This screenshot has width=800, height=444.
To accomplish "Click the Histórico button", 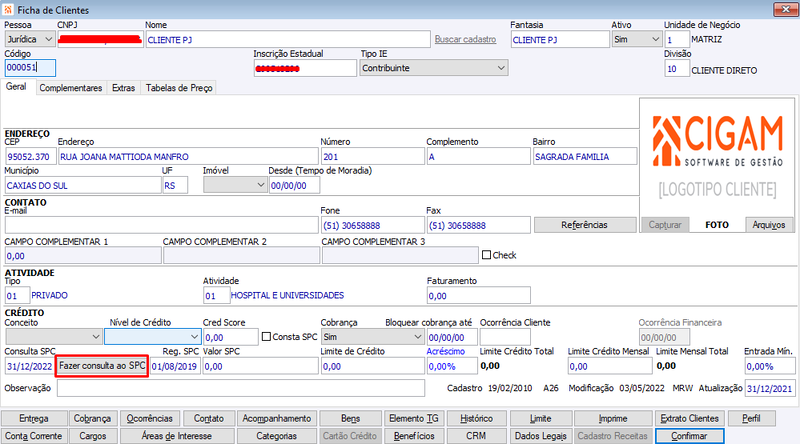I will [x=477, y=418].
